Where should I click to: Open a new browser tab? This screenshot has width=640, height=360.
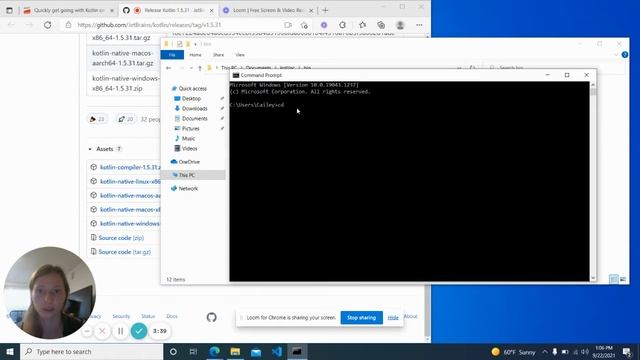(325, 10)
